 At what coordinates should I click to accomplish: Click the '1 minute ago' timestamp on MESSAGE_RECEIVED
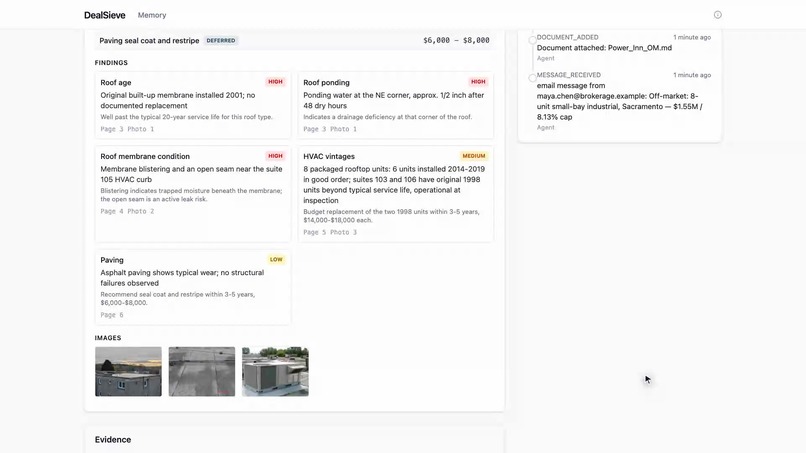[692, 75]
